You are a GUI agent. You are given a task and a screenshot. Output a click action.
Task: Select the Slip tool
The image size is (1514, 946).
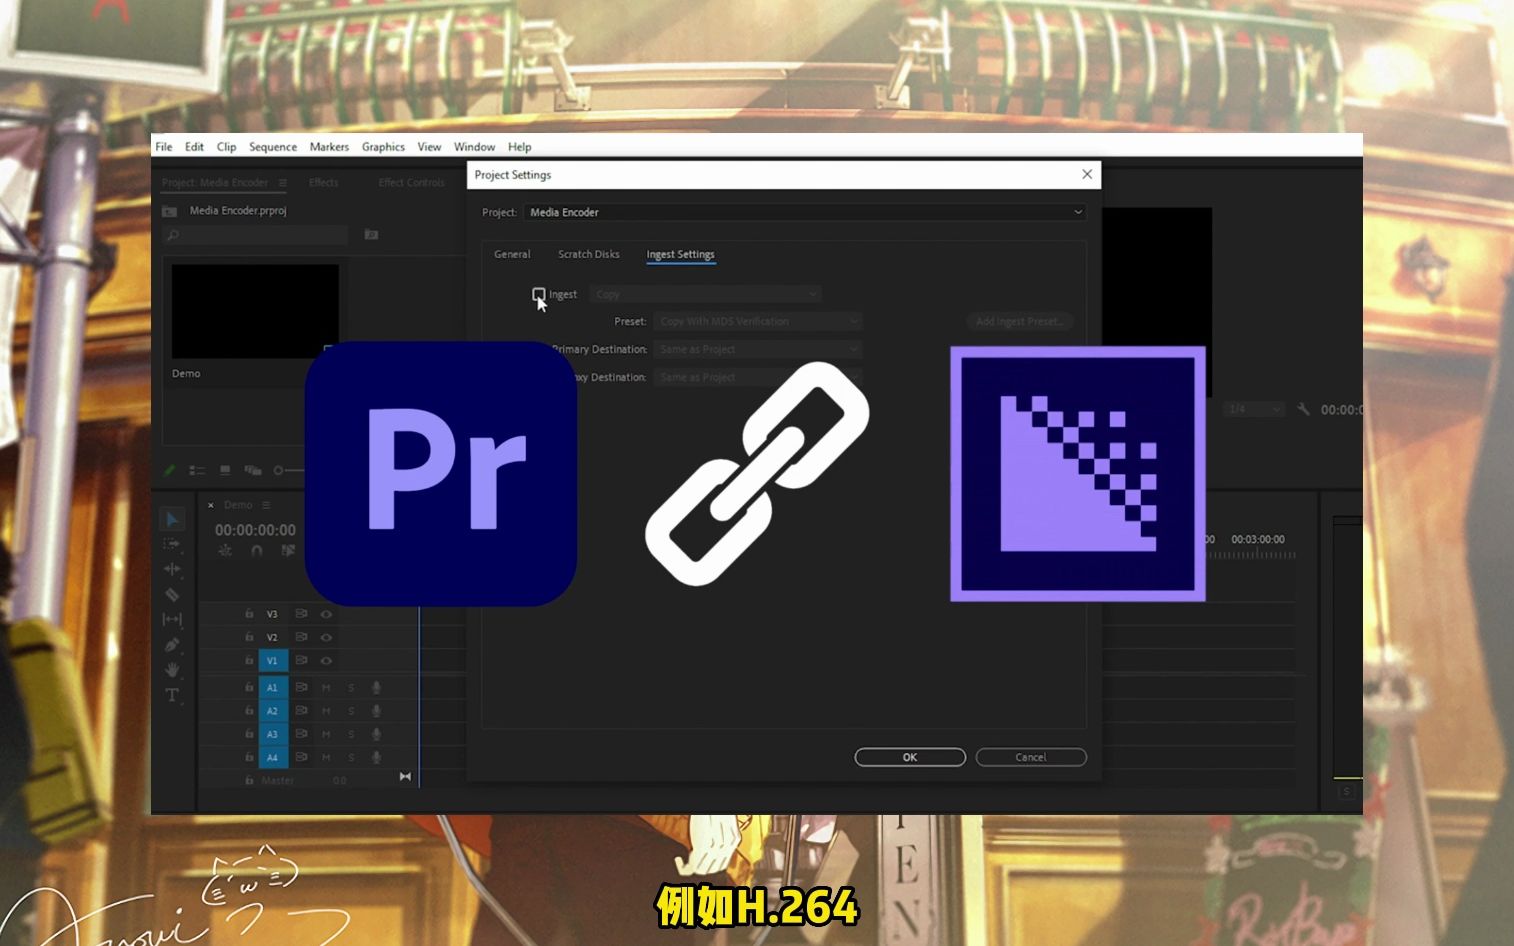172,619
